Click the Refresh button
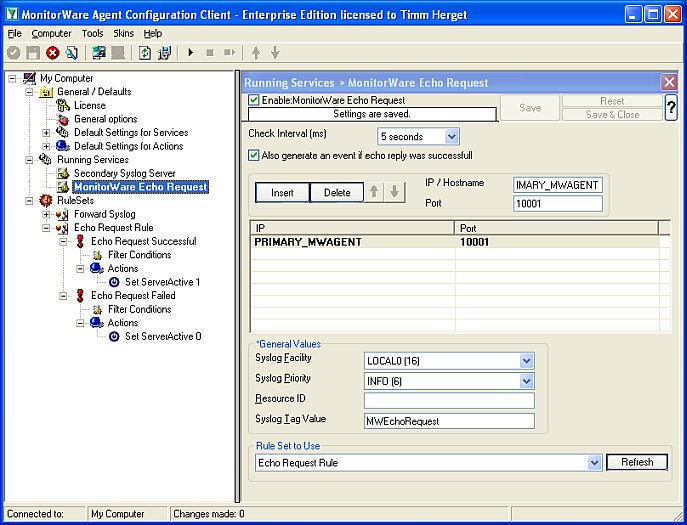Viewport: 687px width, 525px height. tap(637, 462)
